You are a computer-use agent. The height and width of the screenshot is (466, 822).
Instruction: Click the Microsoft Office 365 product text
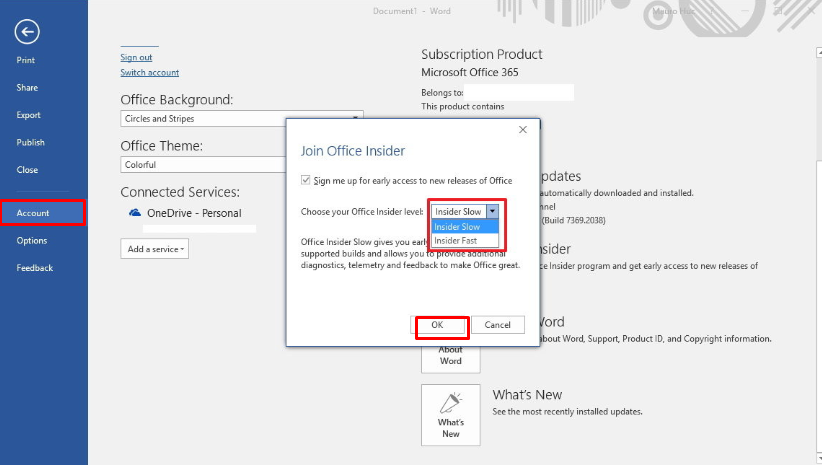click(x=470, y=72)
